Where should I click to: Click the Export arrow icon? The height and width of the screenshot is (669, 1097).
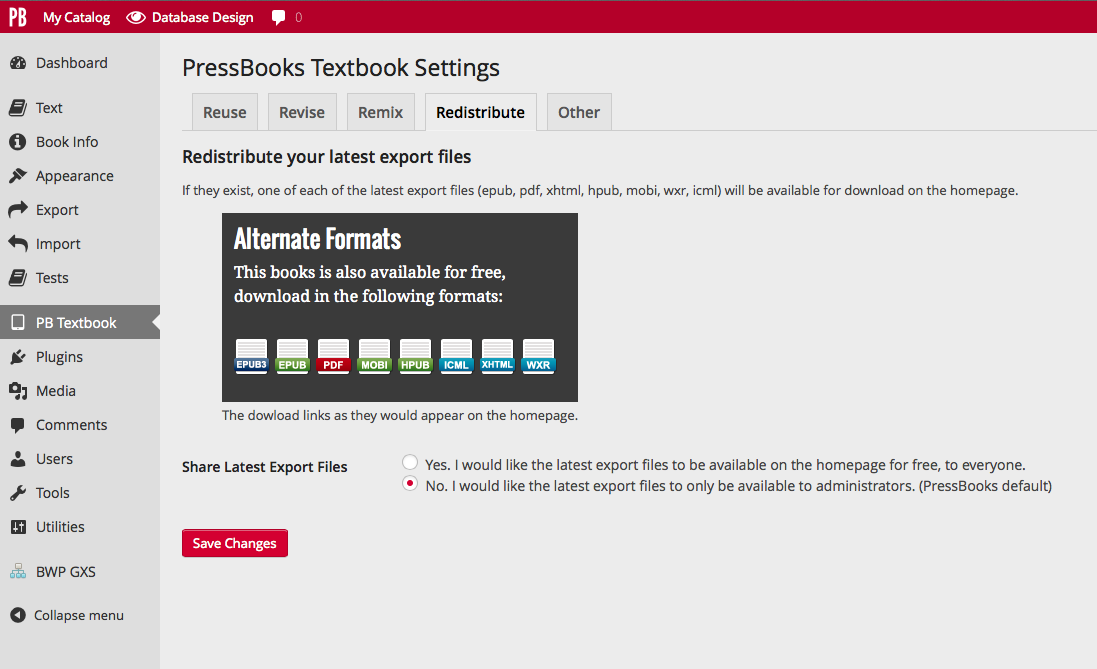click(x=17, y=210)
